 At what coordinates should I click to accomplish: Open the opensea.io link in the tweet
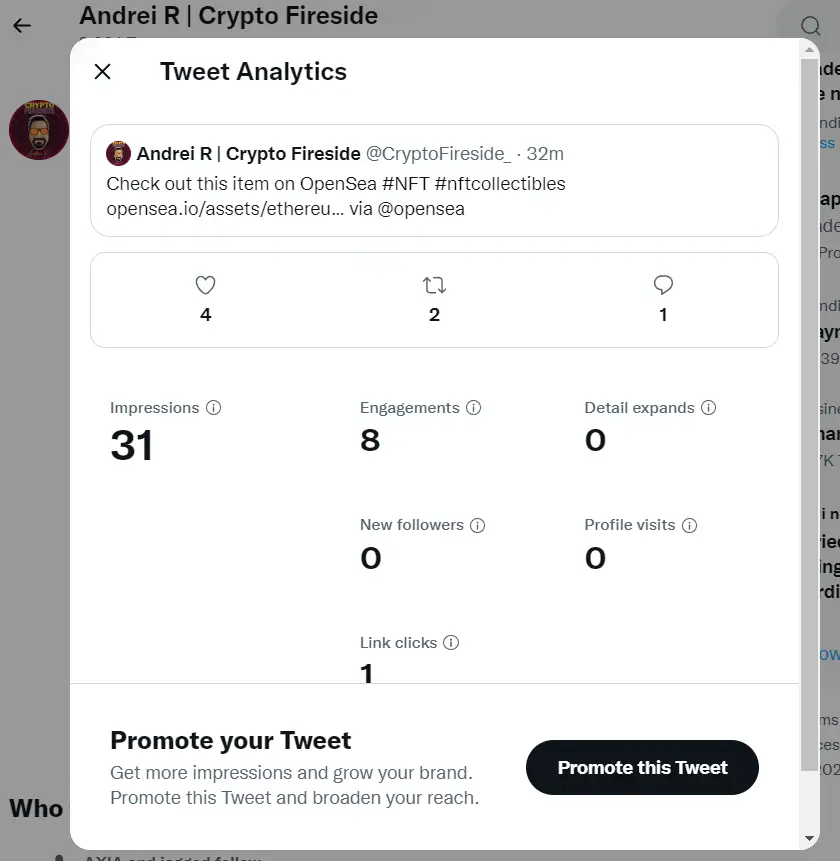coord(225,209)
